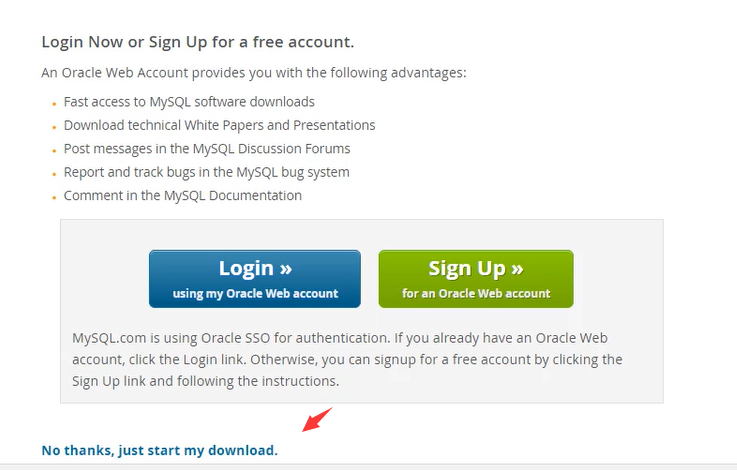Click the green Sign Up button
Screen dimensions: 737x470
(476, 279)
